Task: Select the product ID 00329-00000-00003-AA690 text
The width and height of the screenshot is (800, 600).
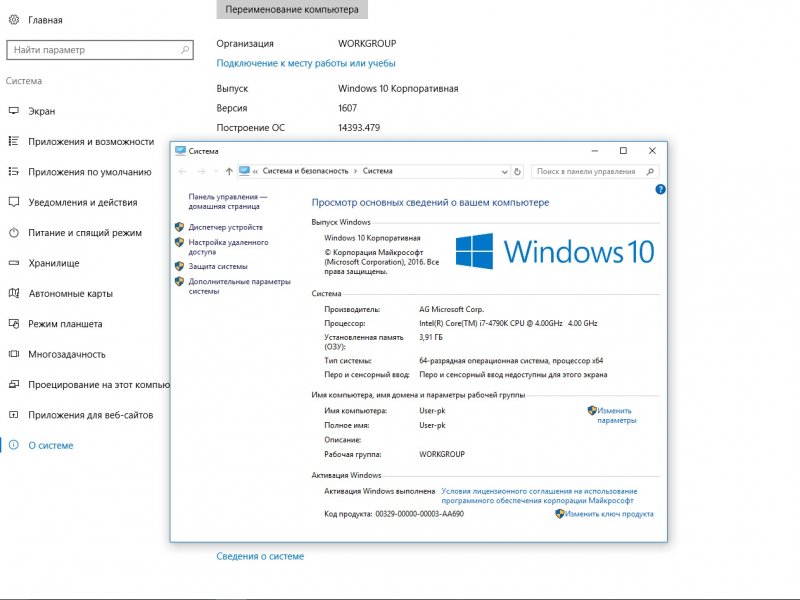Action: (420, 514)
